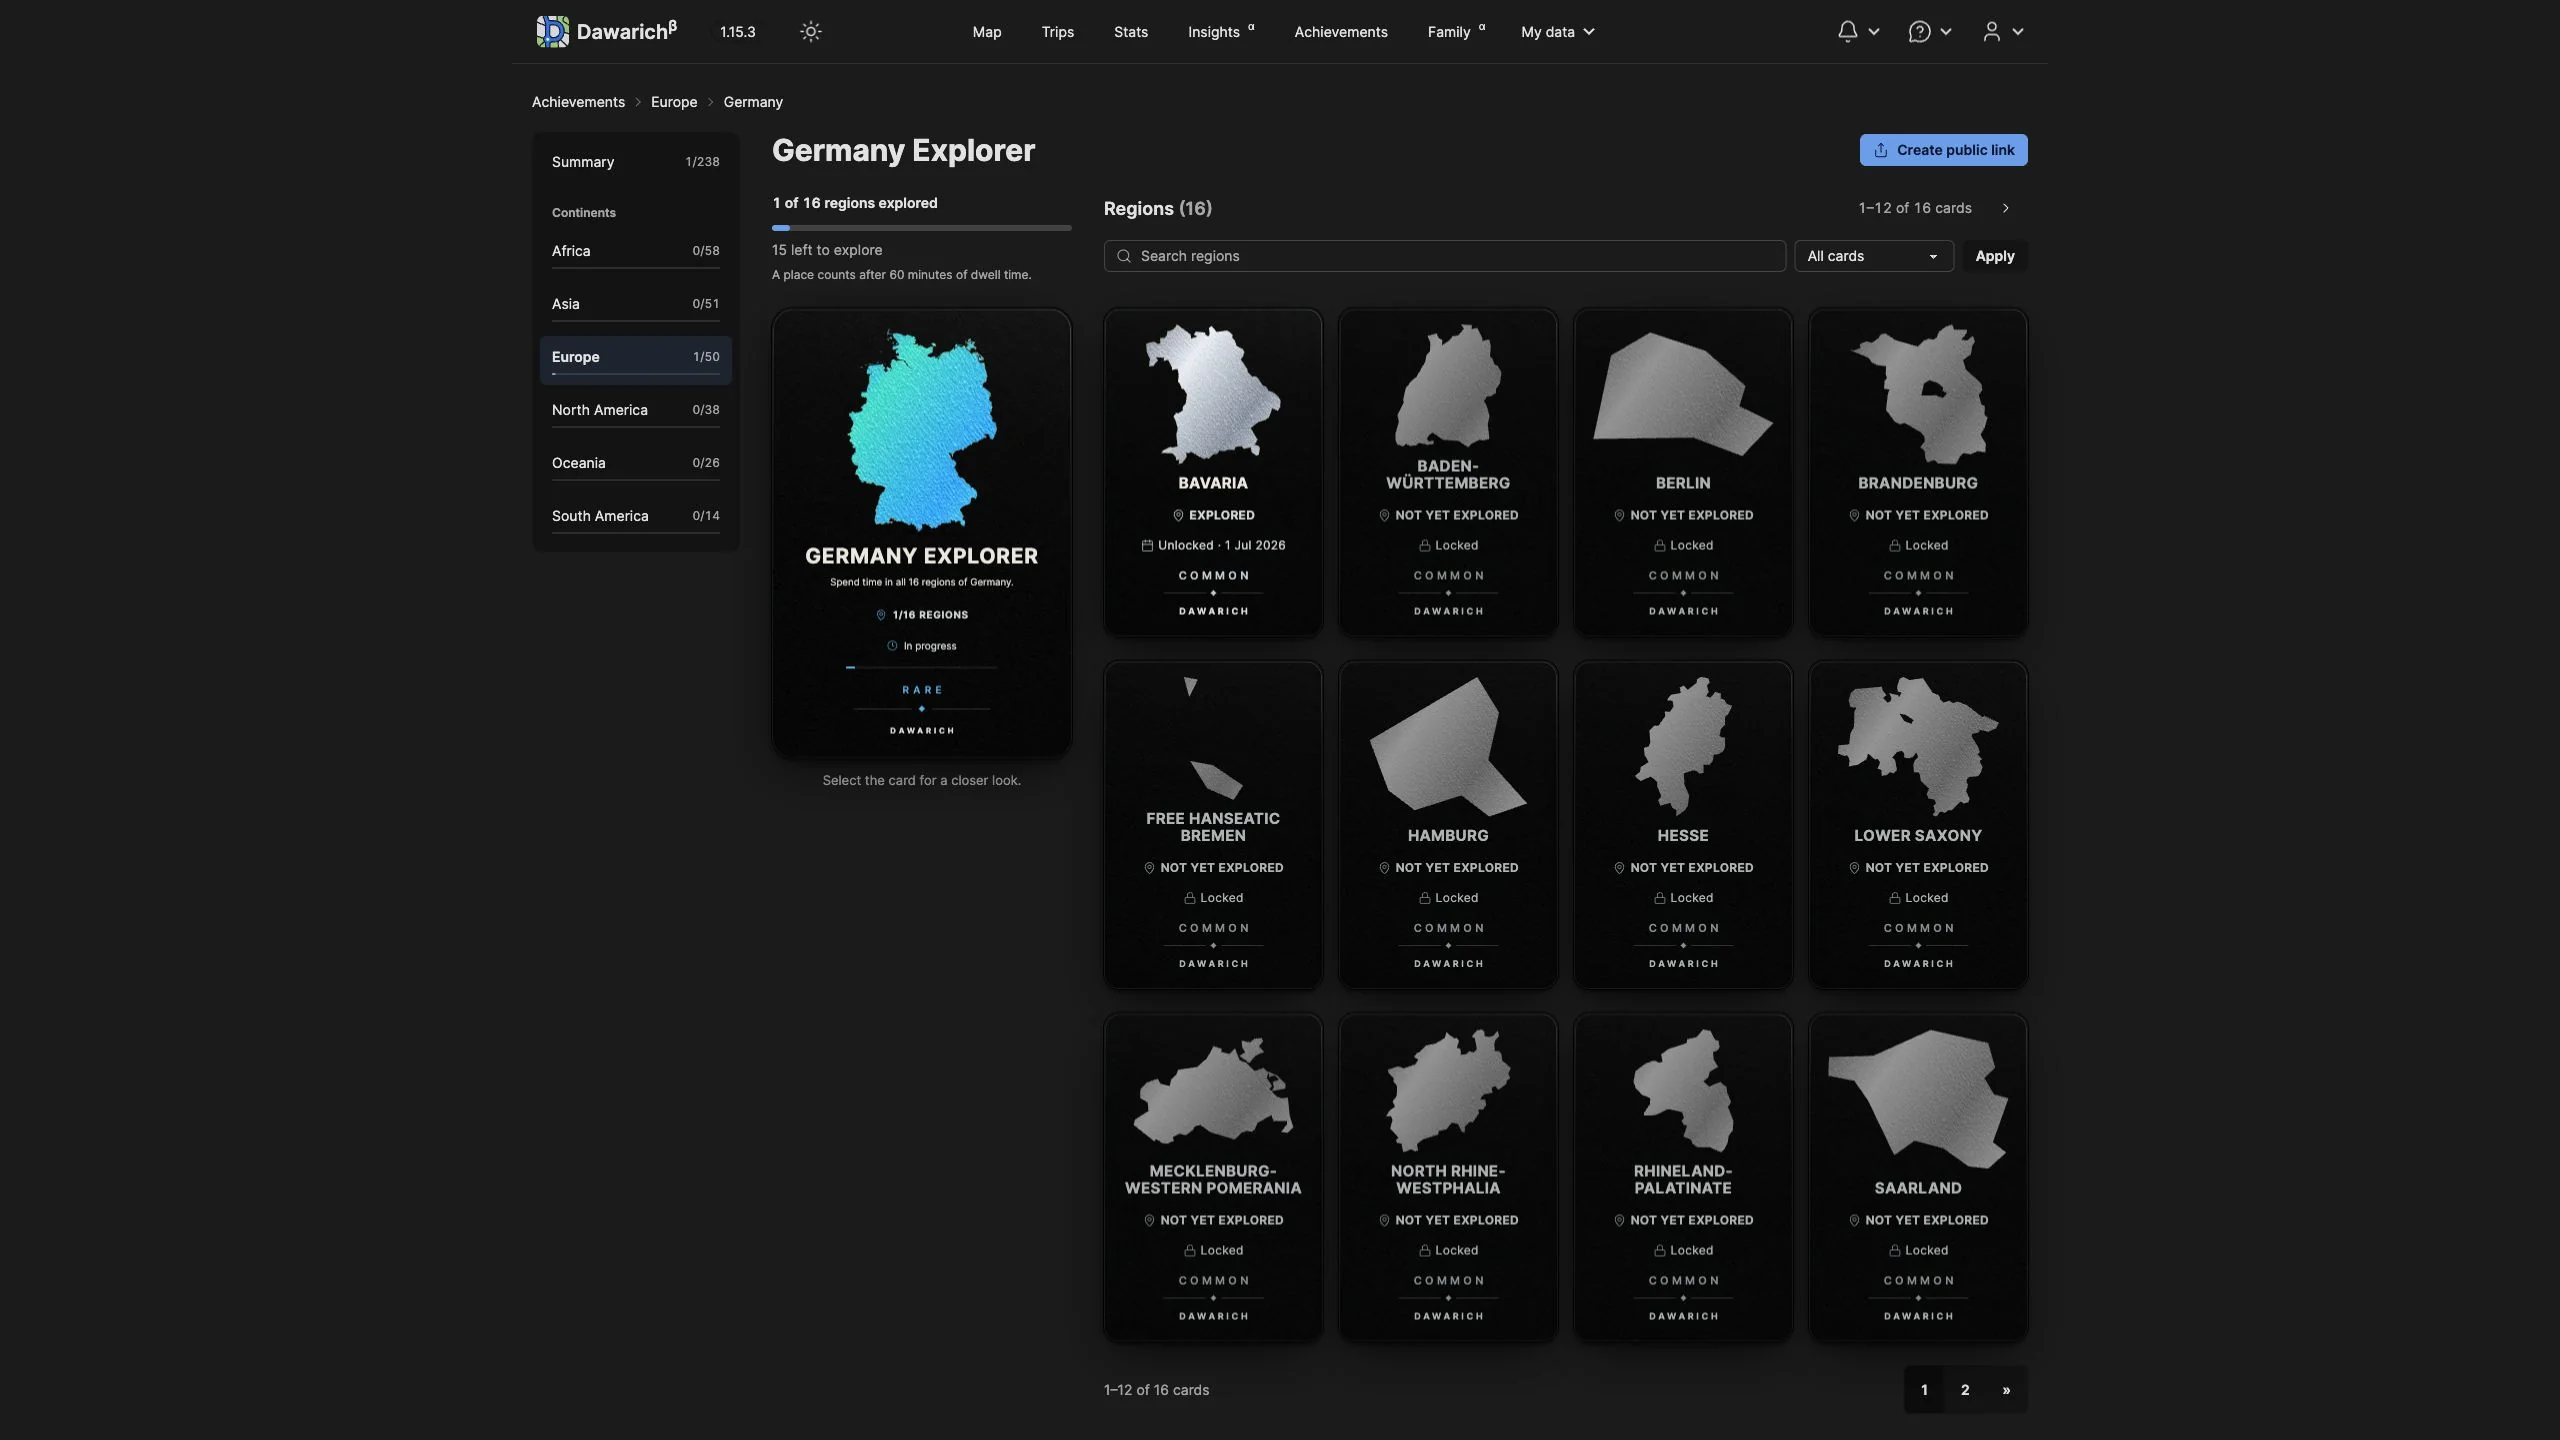2560x1440 pixels.
Task: Open the Saarland region card
Action: (x=1917, y=1177)
